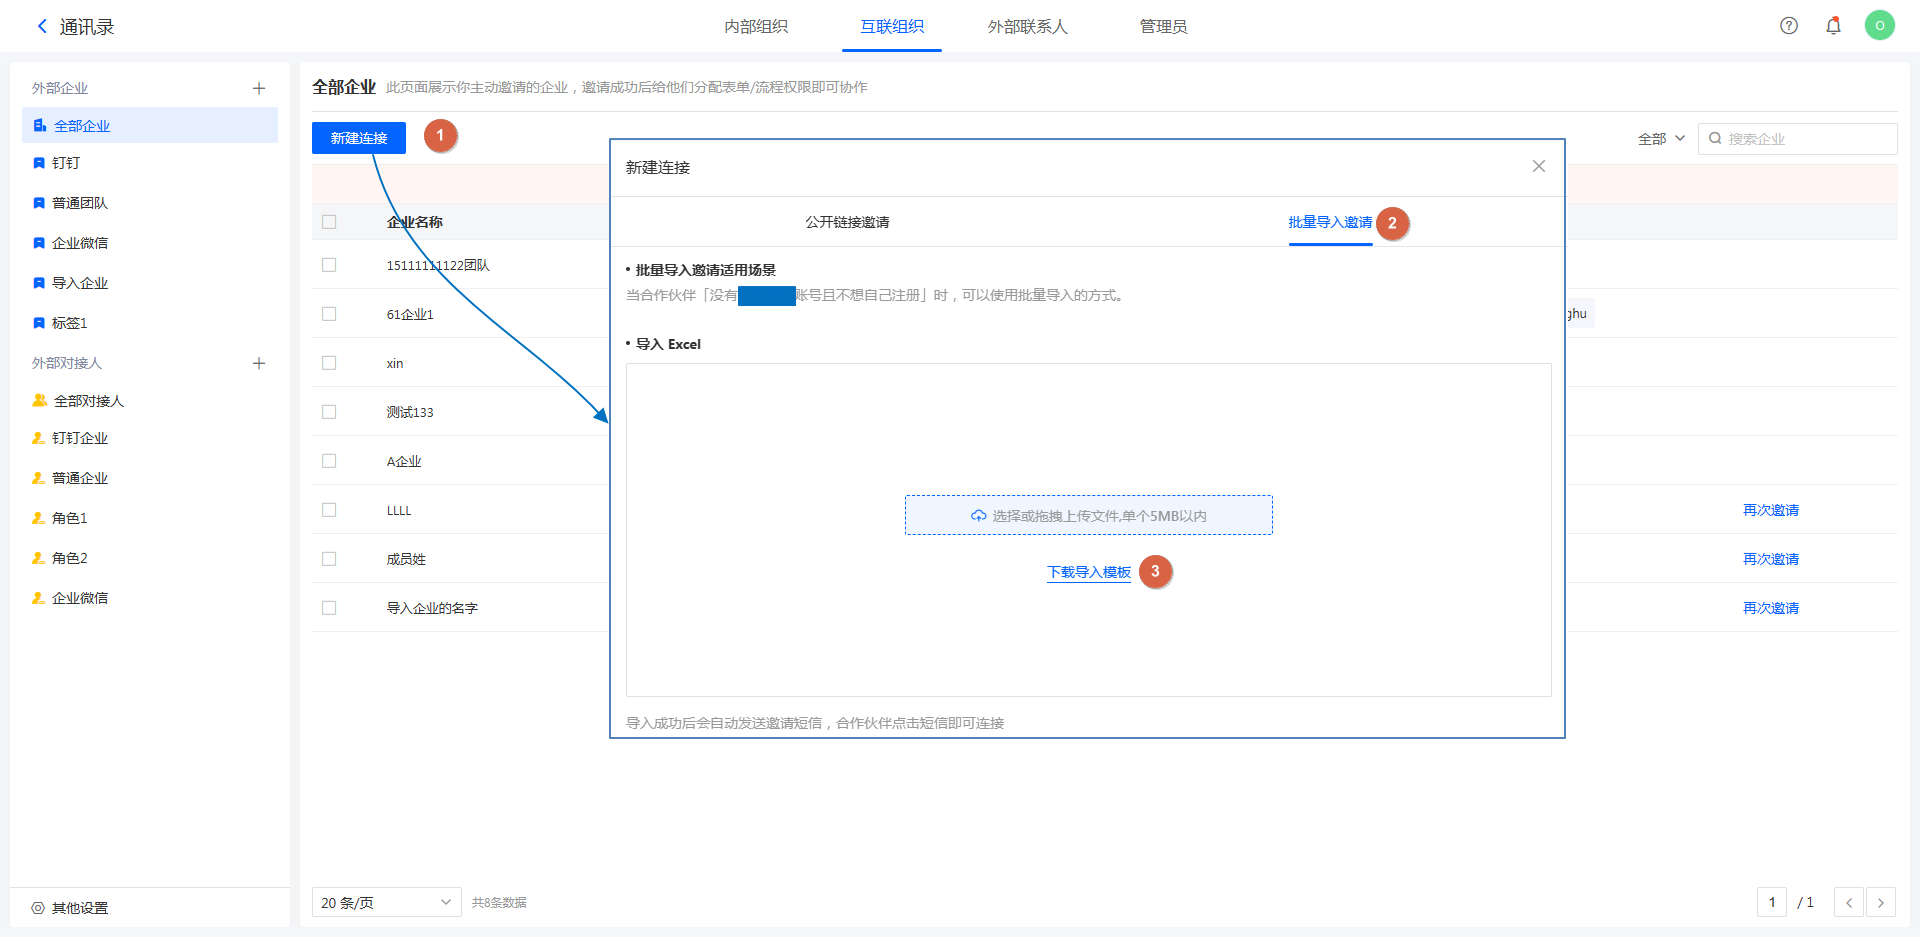This screenshot has width=1920, height=937.
Task: Close the 新建连接 dialog
Action: [1539, 167]
